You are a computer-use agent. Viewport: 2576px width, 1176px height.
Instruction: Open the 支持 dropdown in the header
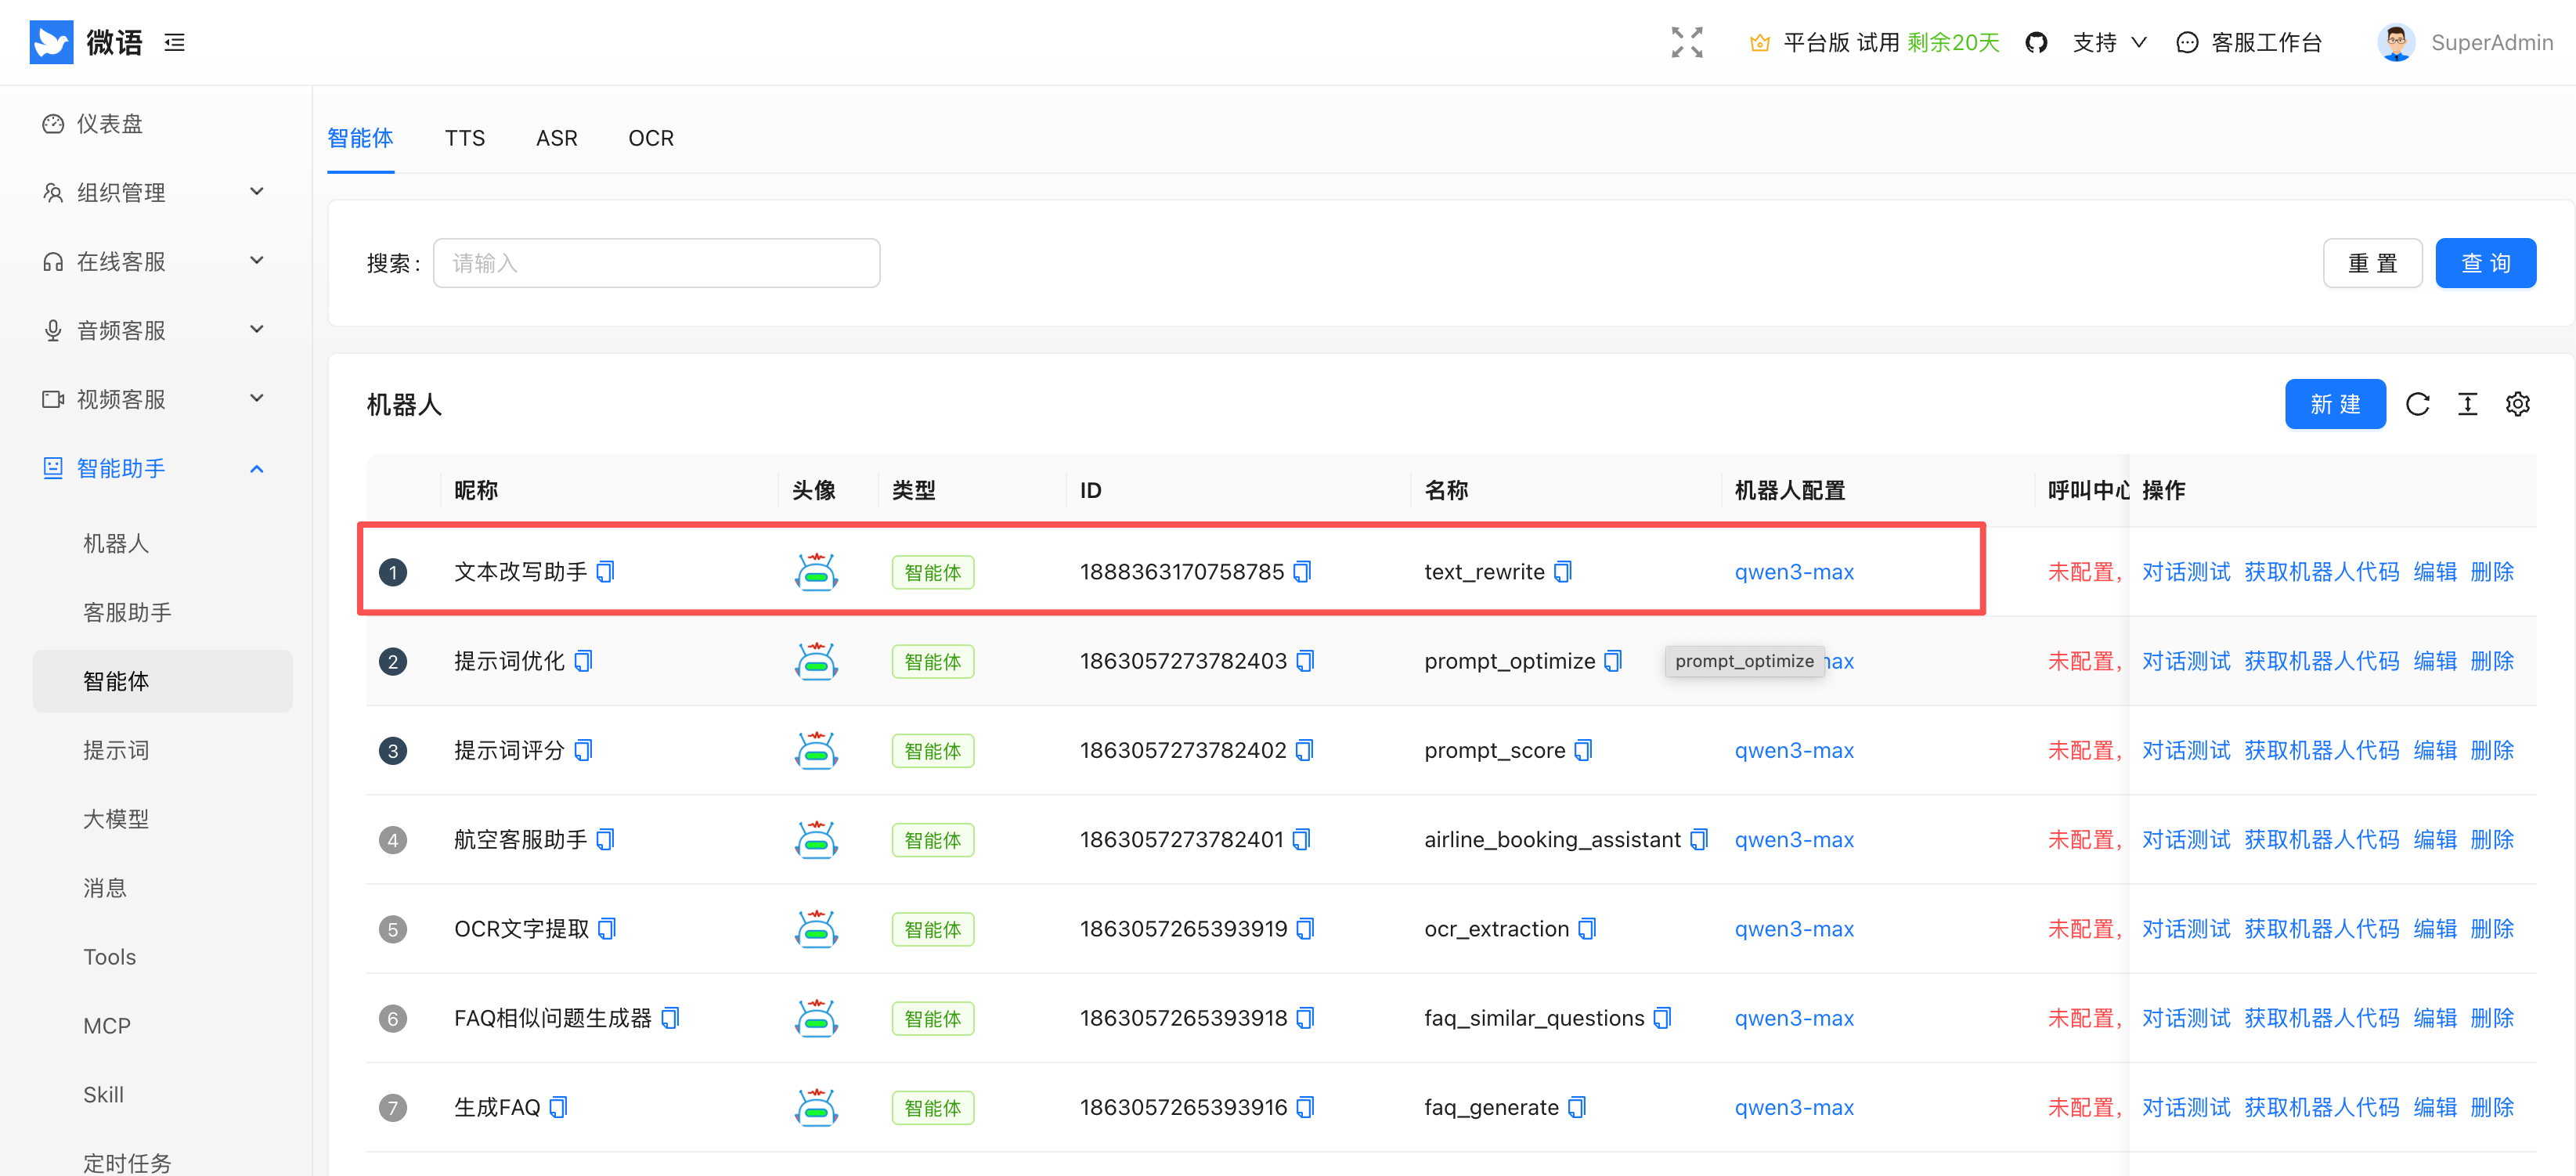(x=2110, y=42)
